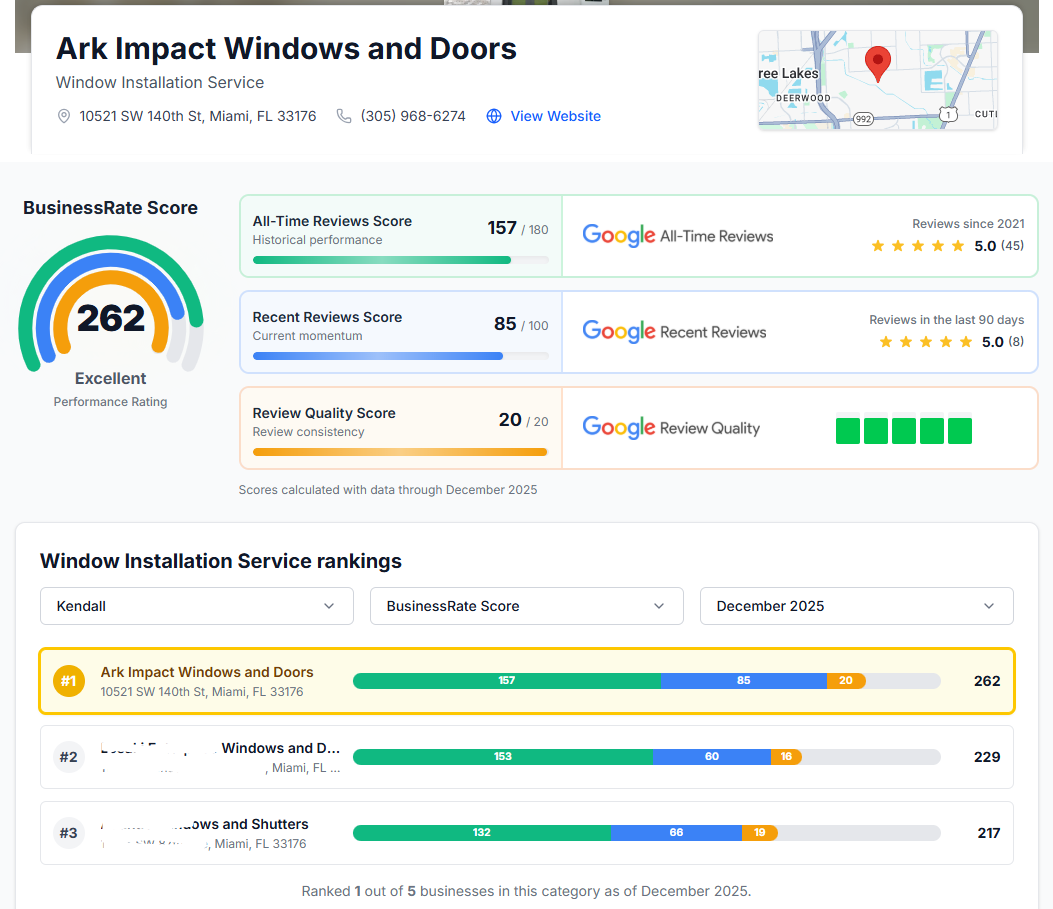
Task: Click the blue 66 segment in #3 row
Action: [676, 832]
